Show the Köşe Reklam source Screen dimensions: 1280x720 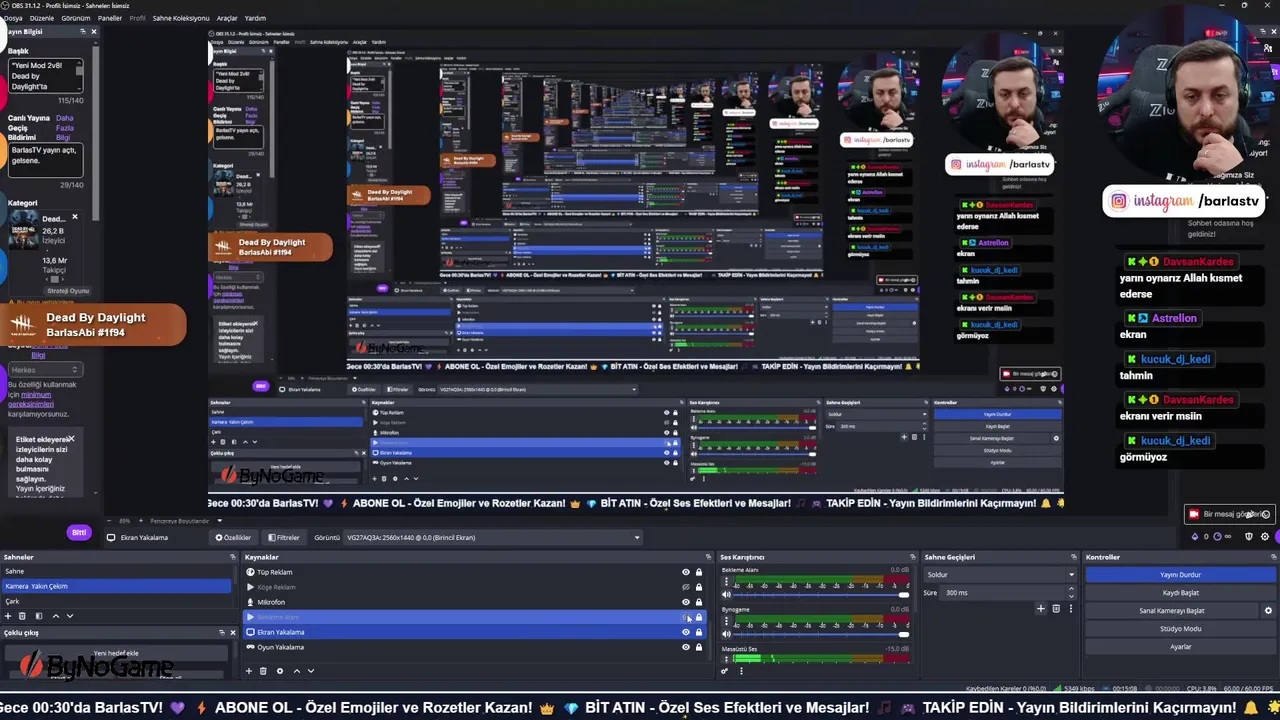click(x=686, y=587)
